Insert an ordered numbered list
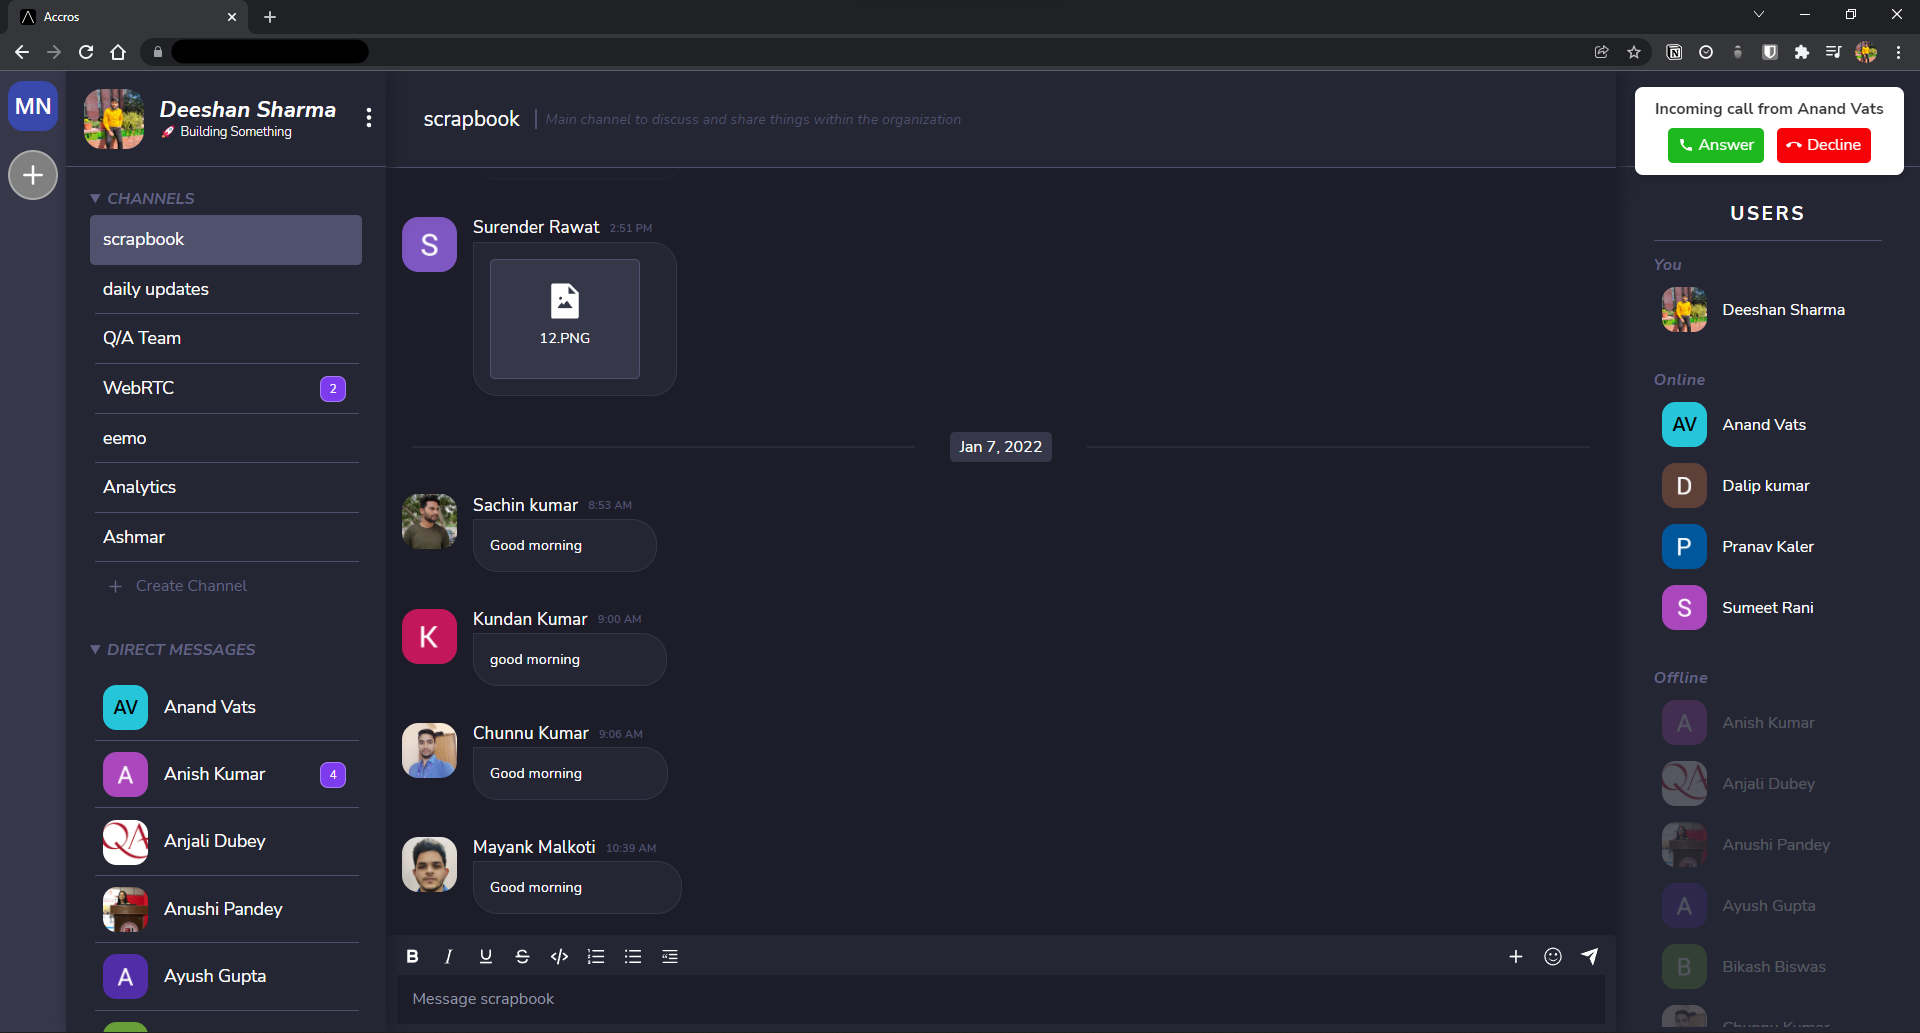1920x1033 pixels. tap(596, 957)
